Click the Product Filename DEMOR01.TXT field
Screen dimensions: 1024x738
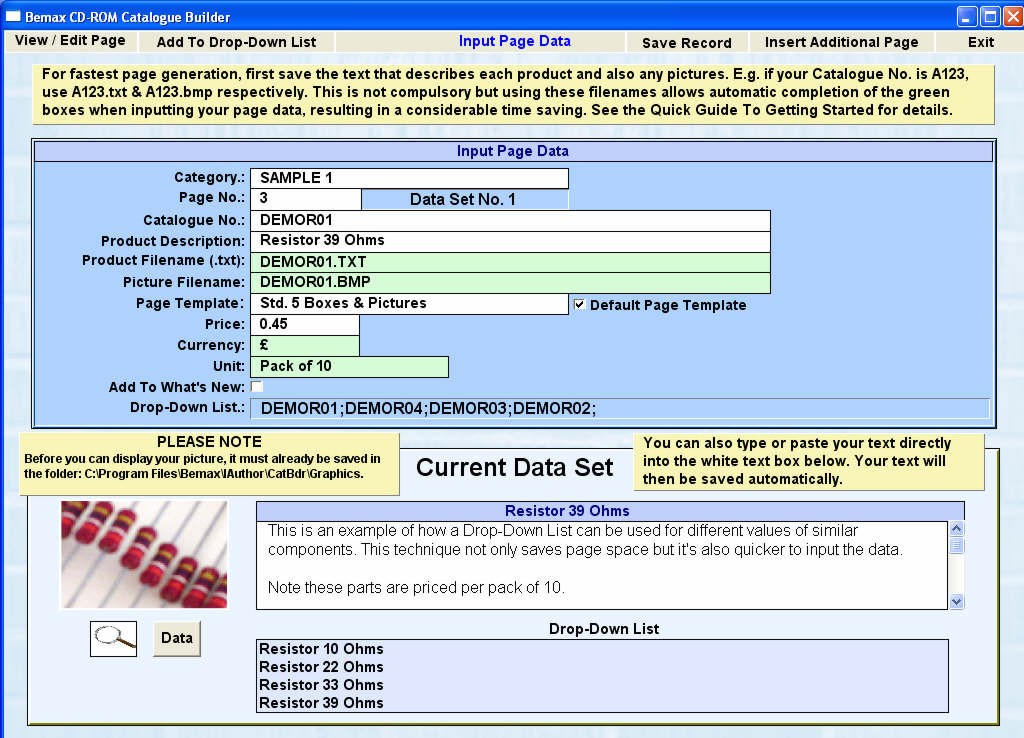[x=510, y=262]
